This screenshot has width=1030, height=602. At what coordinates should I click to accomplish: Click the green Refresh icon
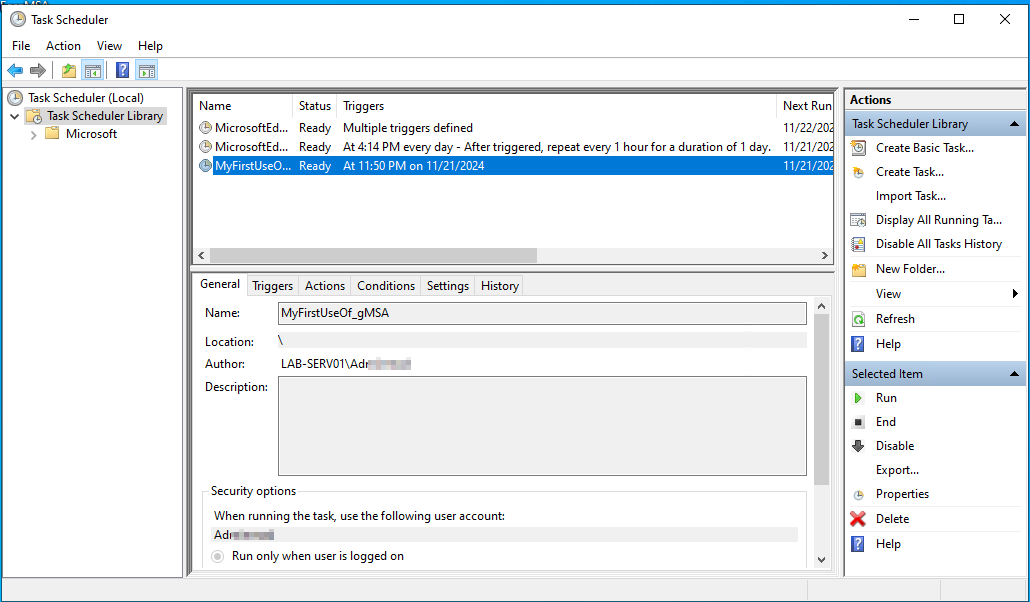(858, 319)
